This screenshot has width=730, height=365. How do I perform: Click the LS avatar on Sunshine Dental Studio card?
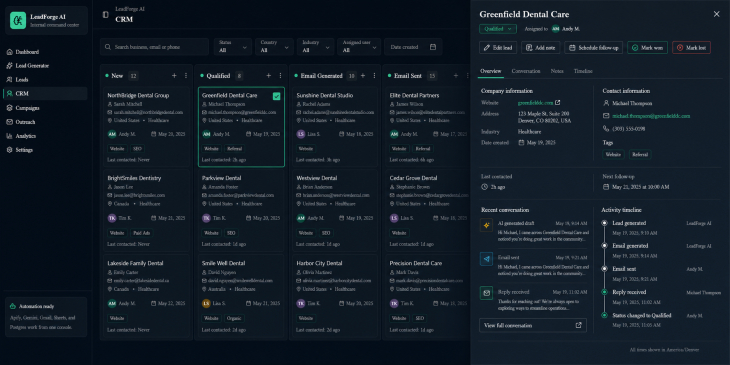(301, 134)
